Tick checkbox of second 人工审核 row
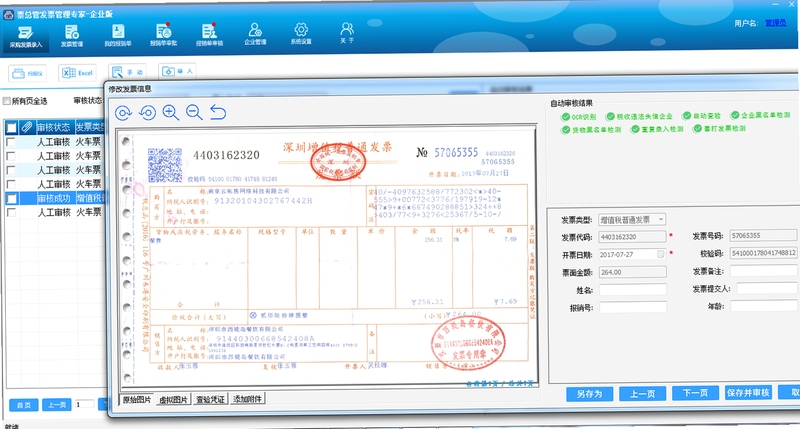The height and width of the screenshot is (429, 800). click(11, 156)
